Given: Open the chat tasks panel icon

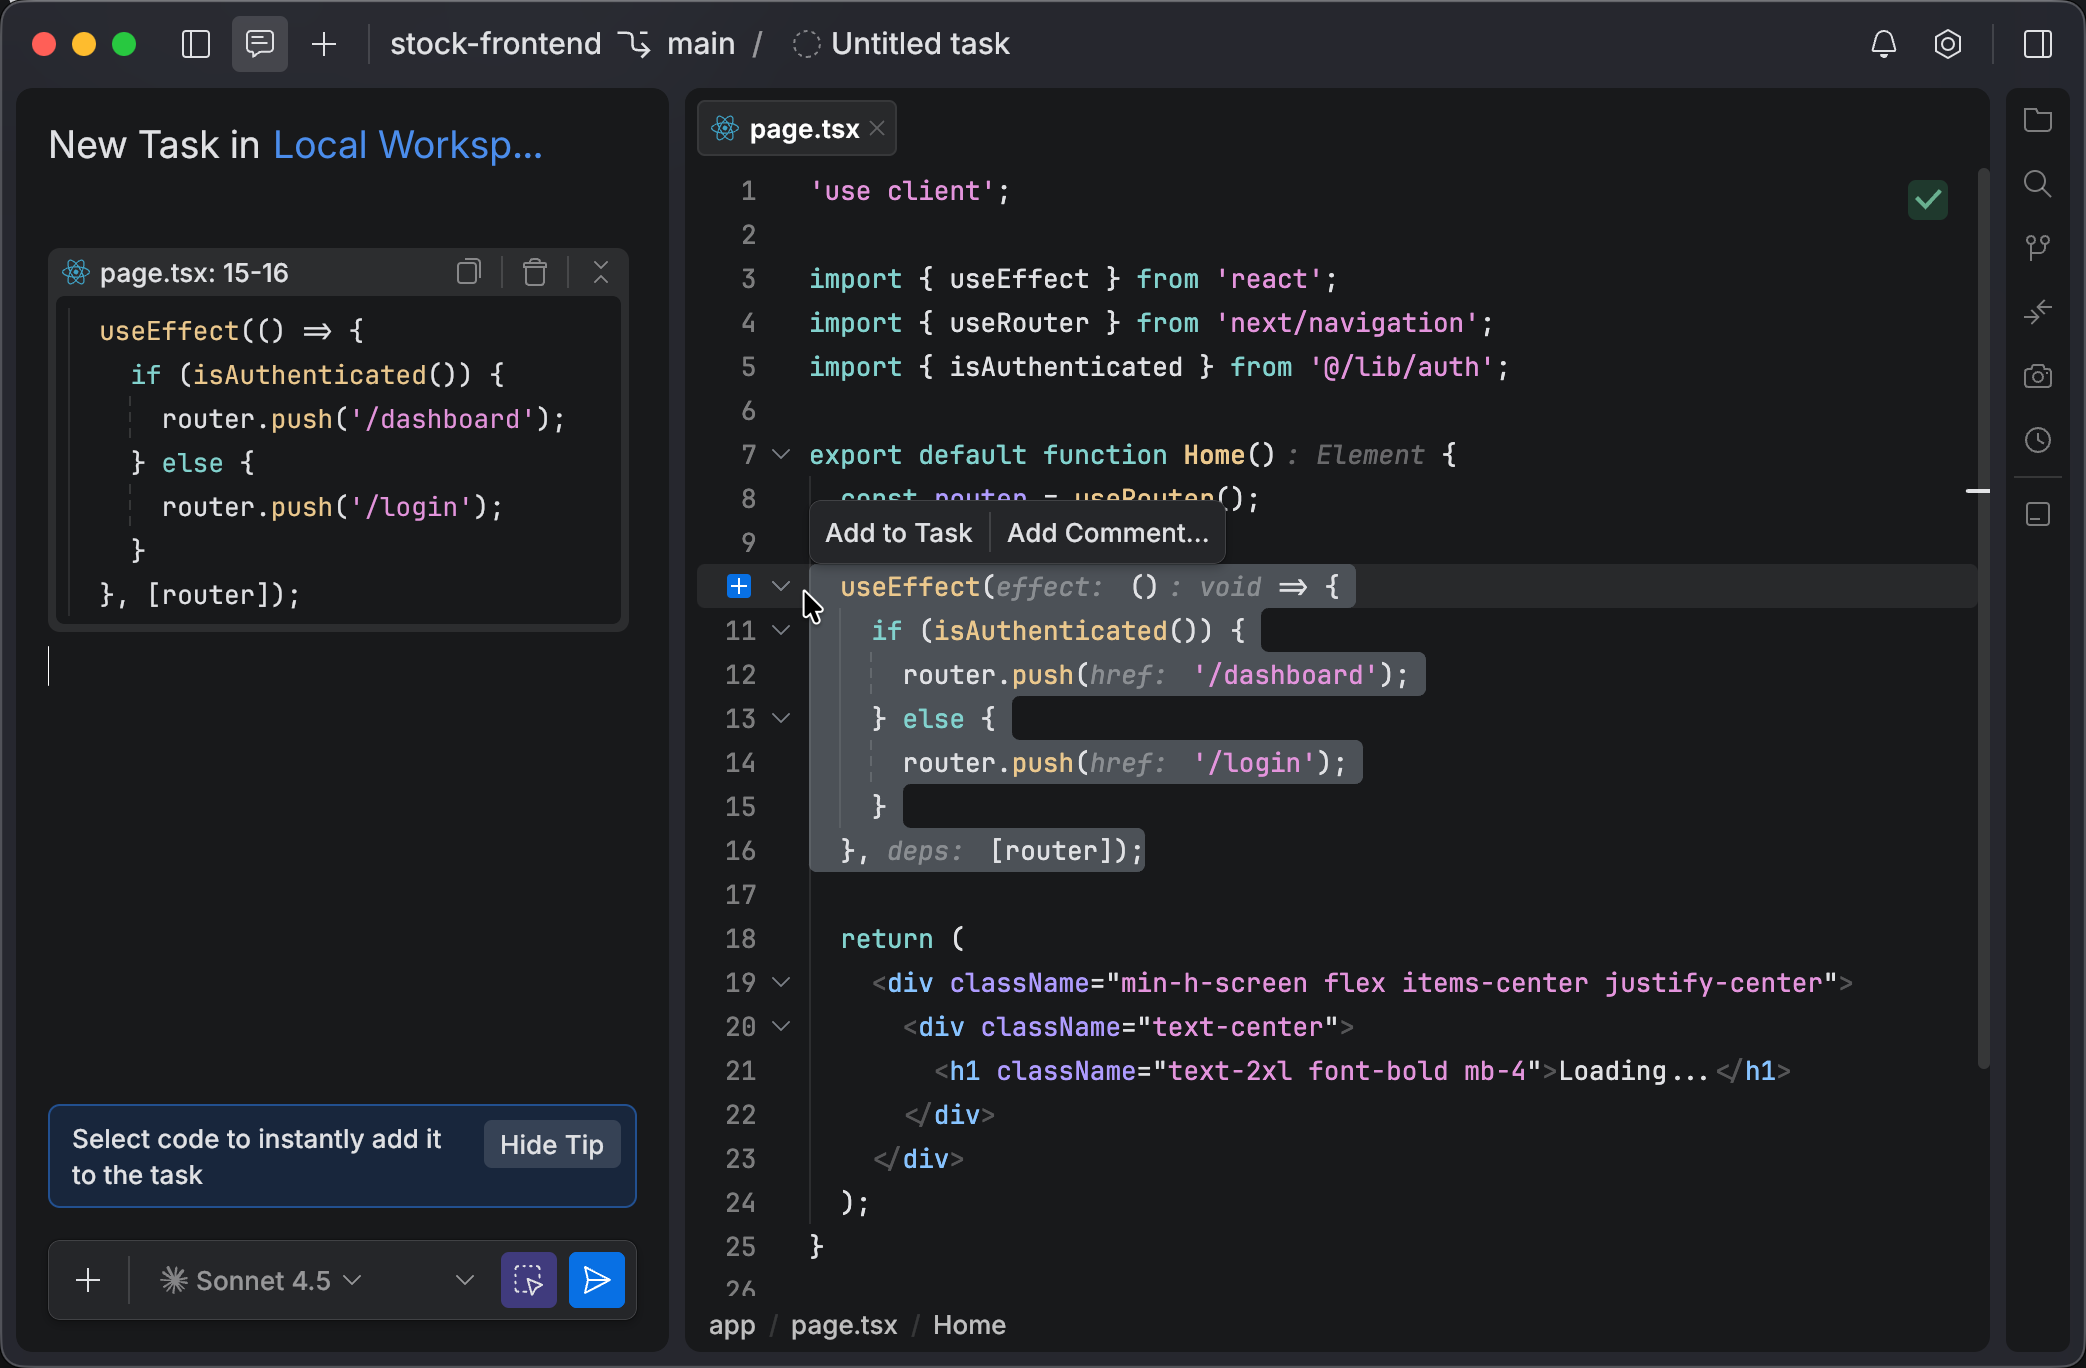Looking at the screenshot, I should coord(260,44).
